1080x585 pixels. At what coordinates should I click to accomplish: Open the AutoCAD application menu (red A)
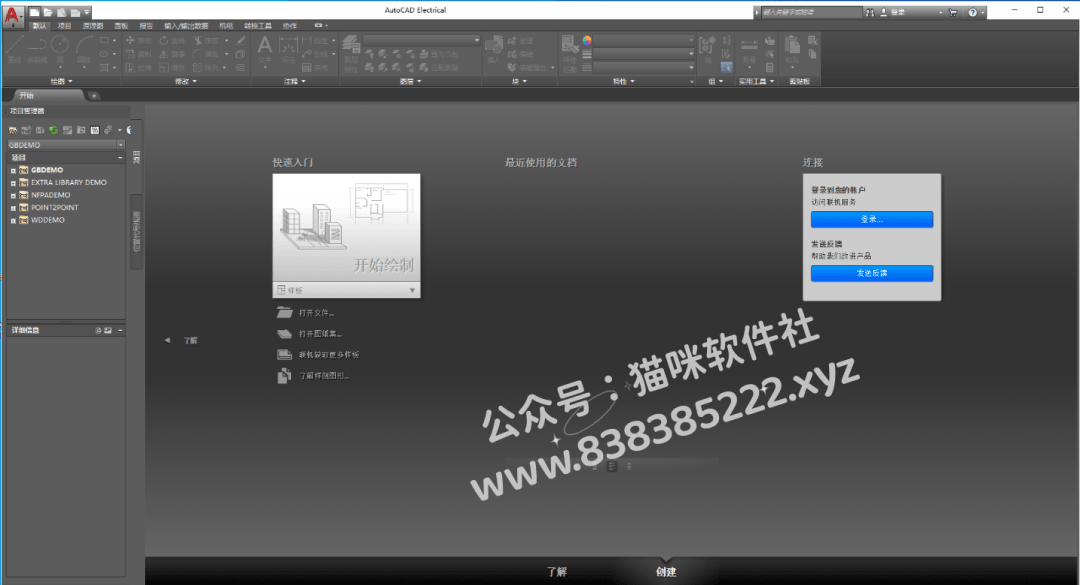coord(12,16)
